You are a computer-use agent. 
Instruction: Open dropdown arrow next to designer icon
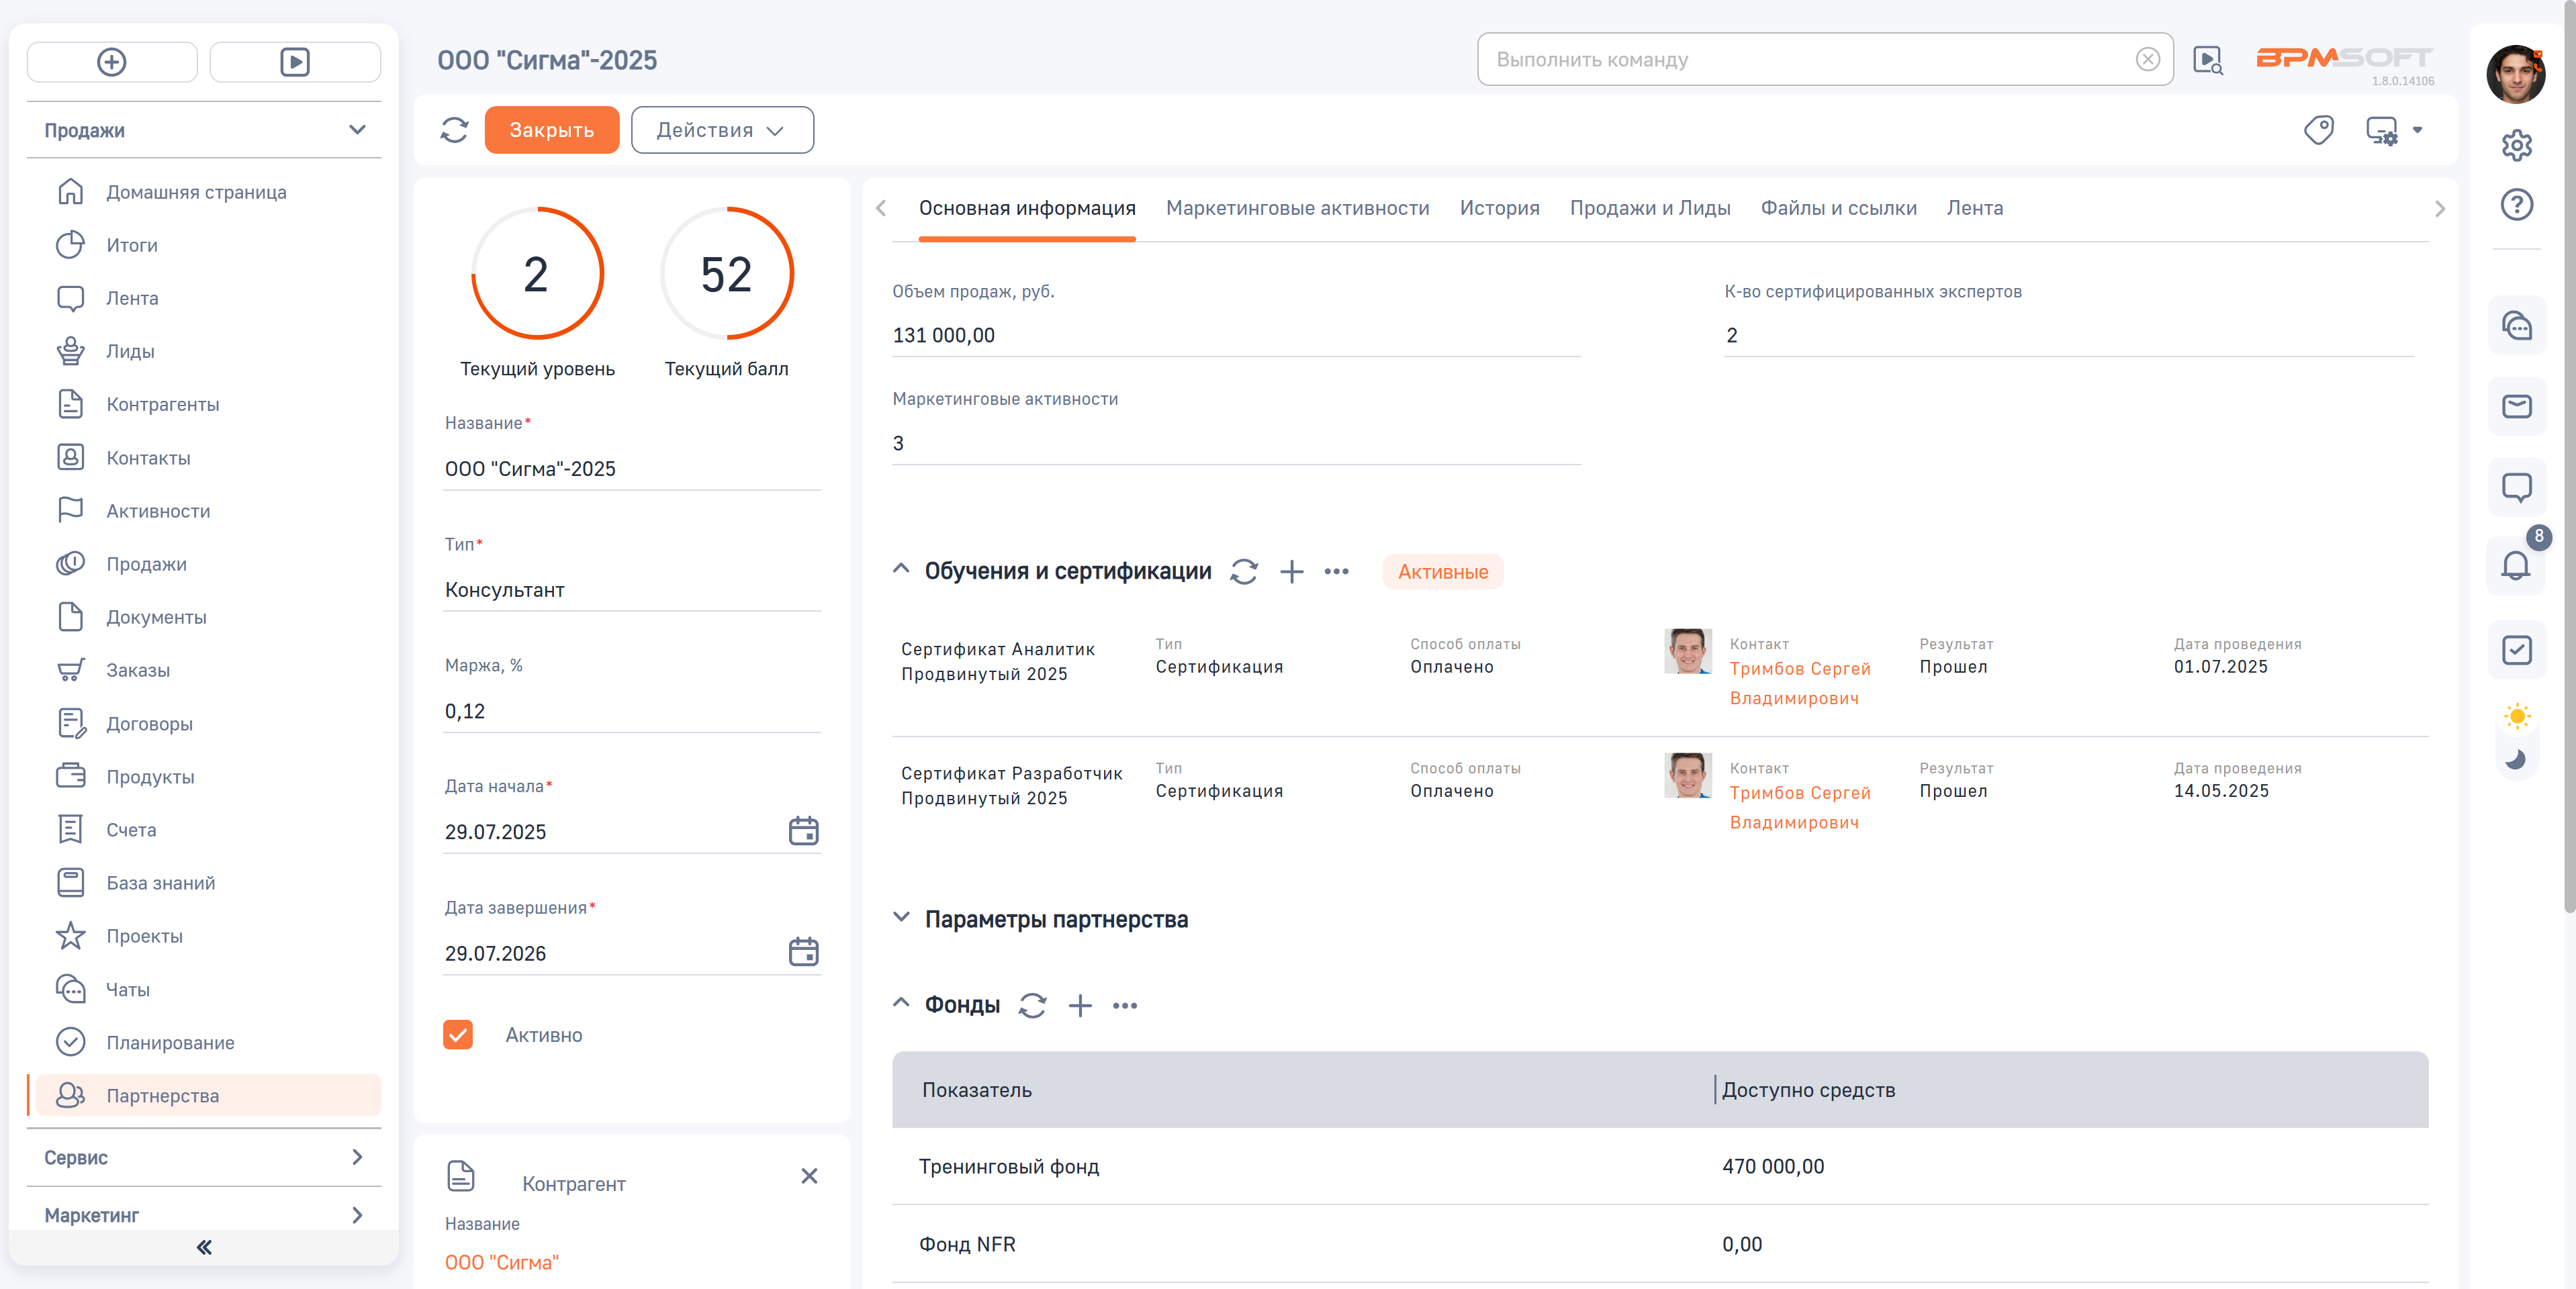(2417, 130)
